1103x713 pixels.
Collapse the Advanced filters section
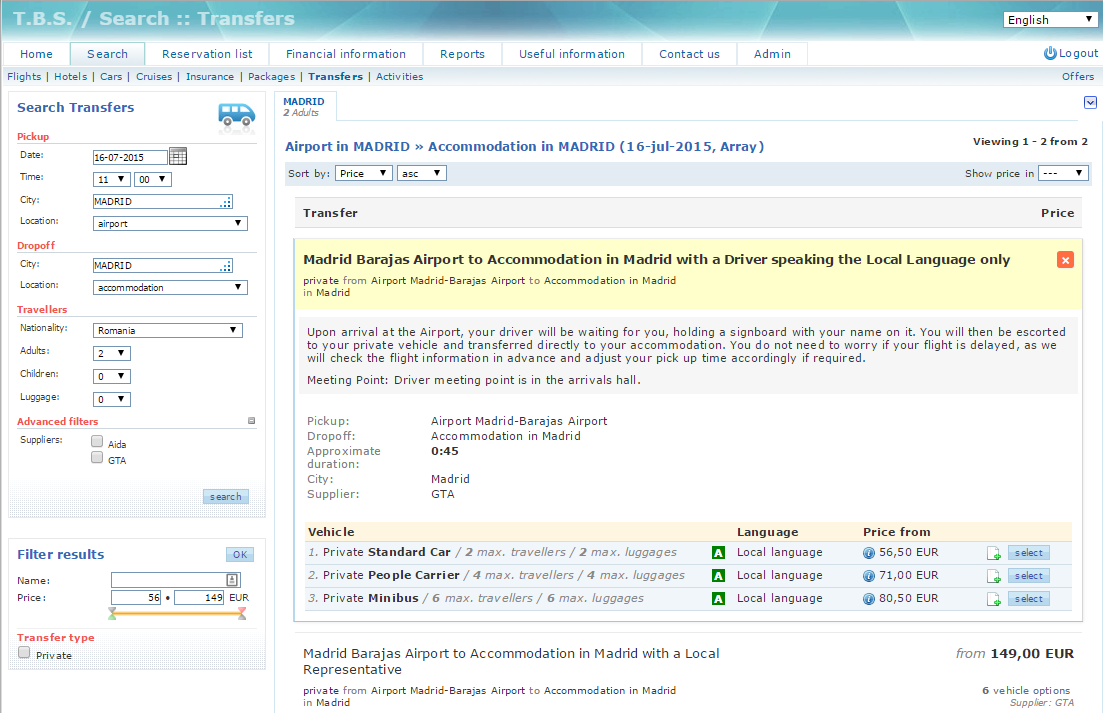(x=252, y=421)
